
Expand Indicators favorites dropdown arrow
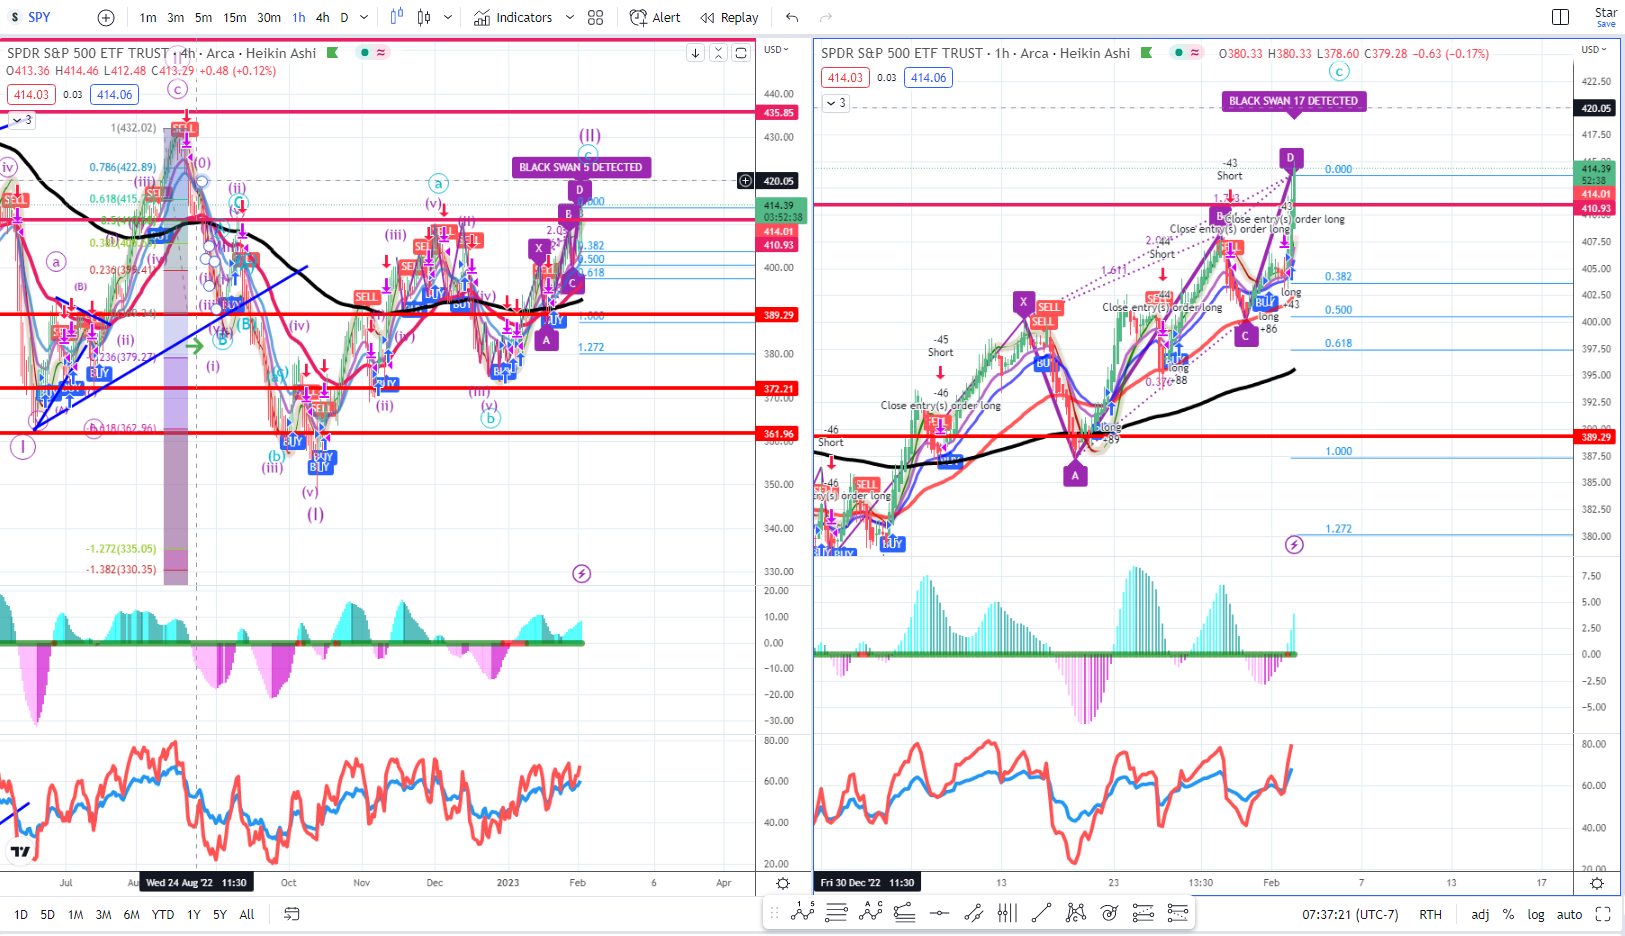point(570,17)
